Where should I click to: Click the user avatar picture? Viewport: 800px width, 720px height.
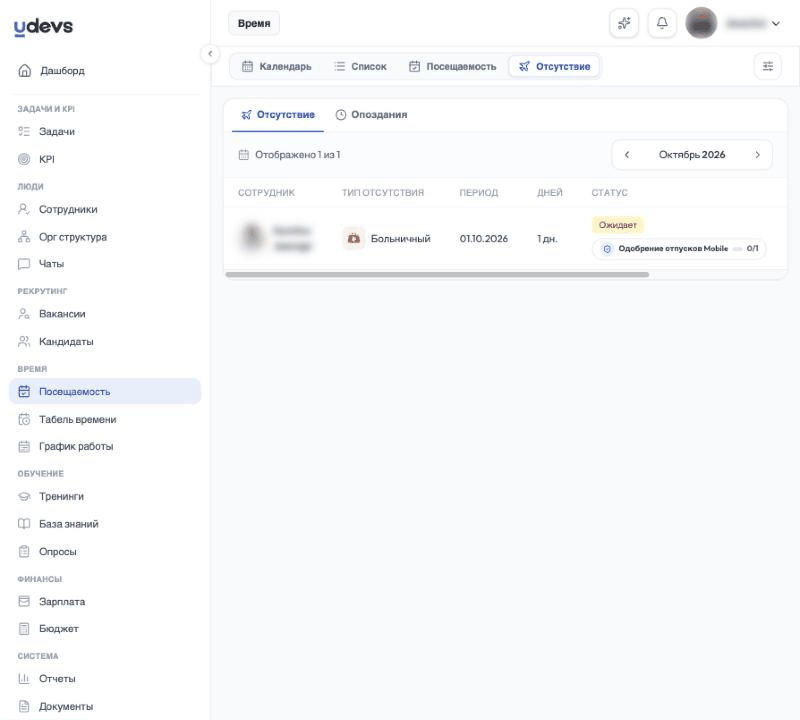tap(702, 23)
